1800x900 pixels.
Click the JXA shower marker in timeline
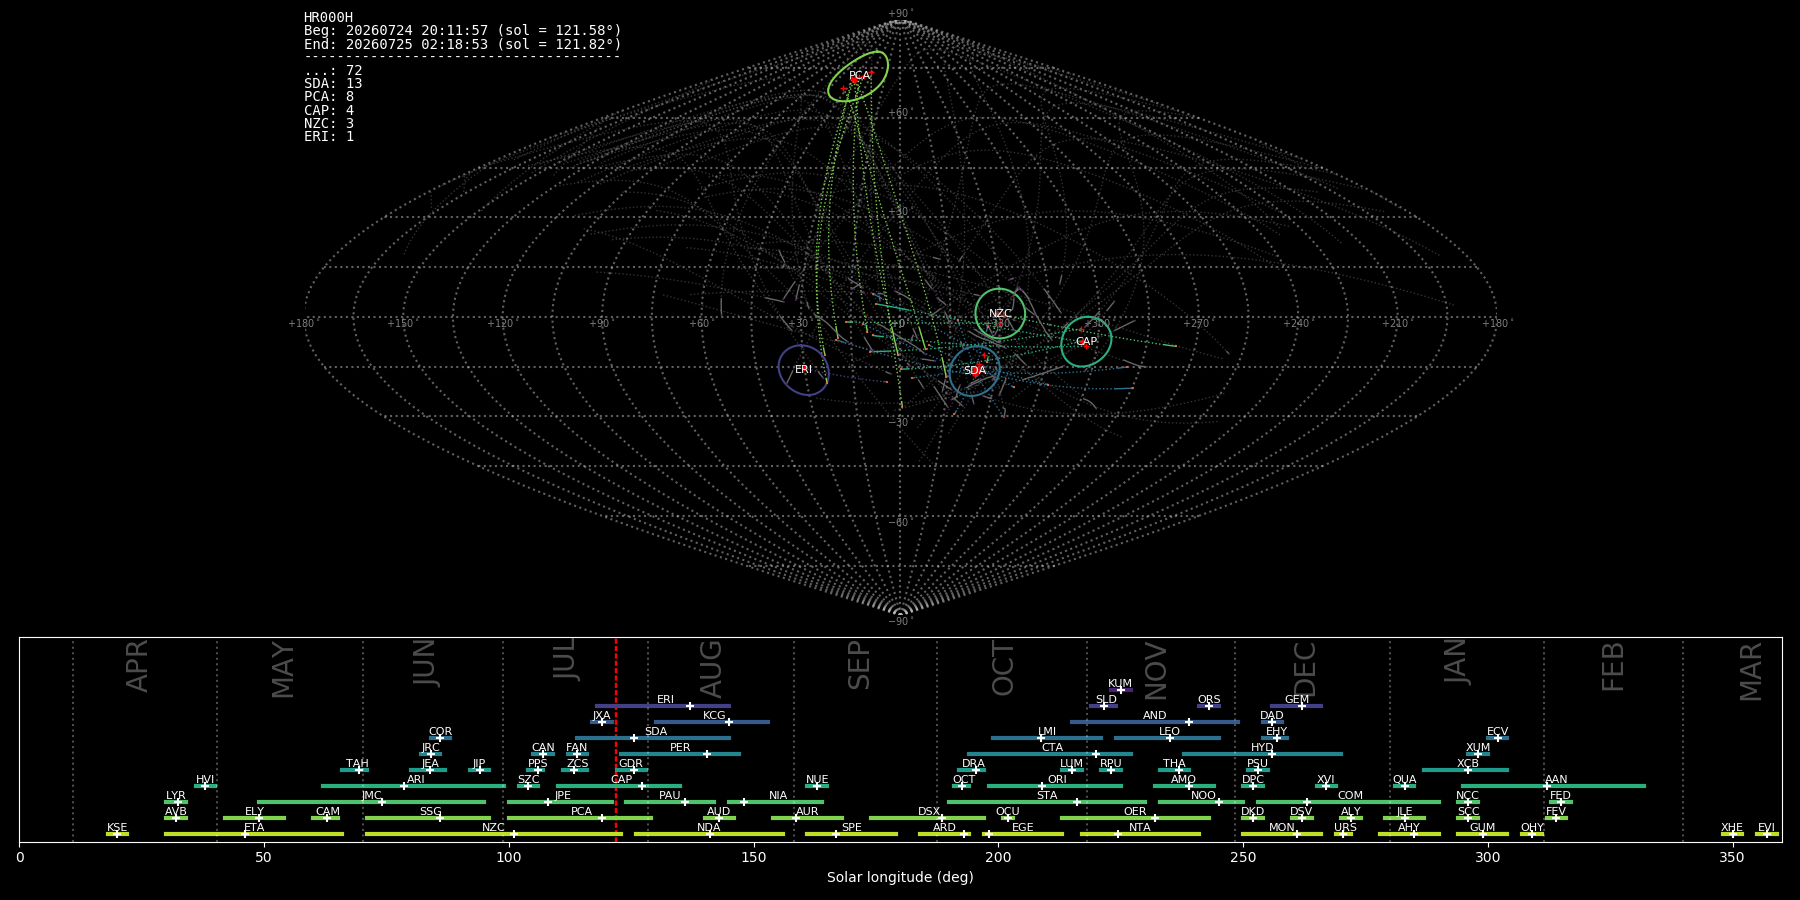coord(601,722)
